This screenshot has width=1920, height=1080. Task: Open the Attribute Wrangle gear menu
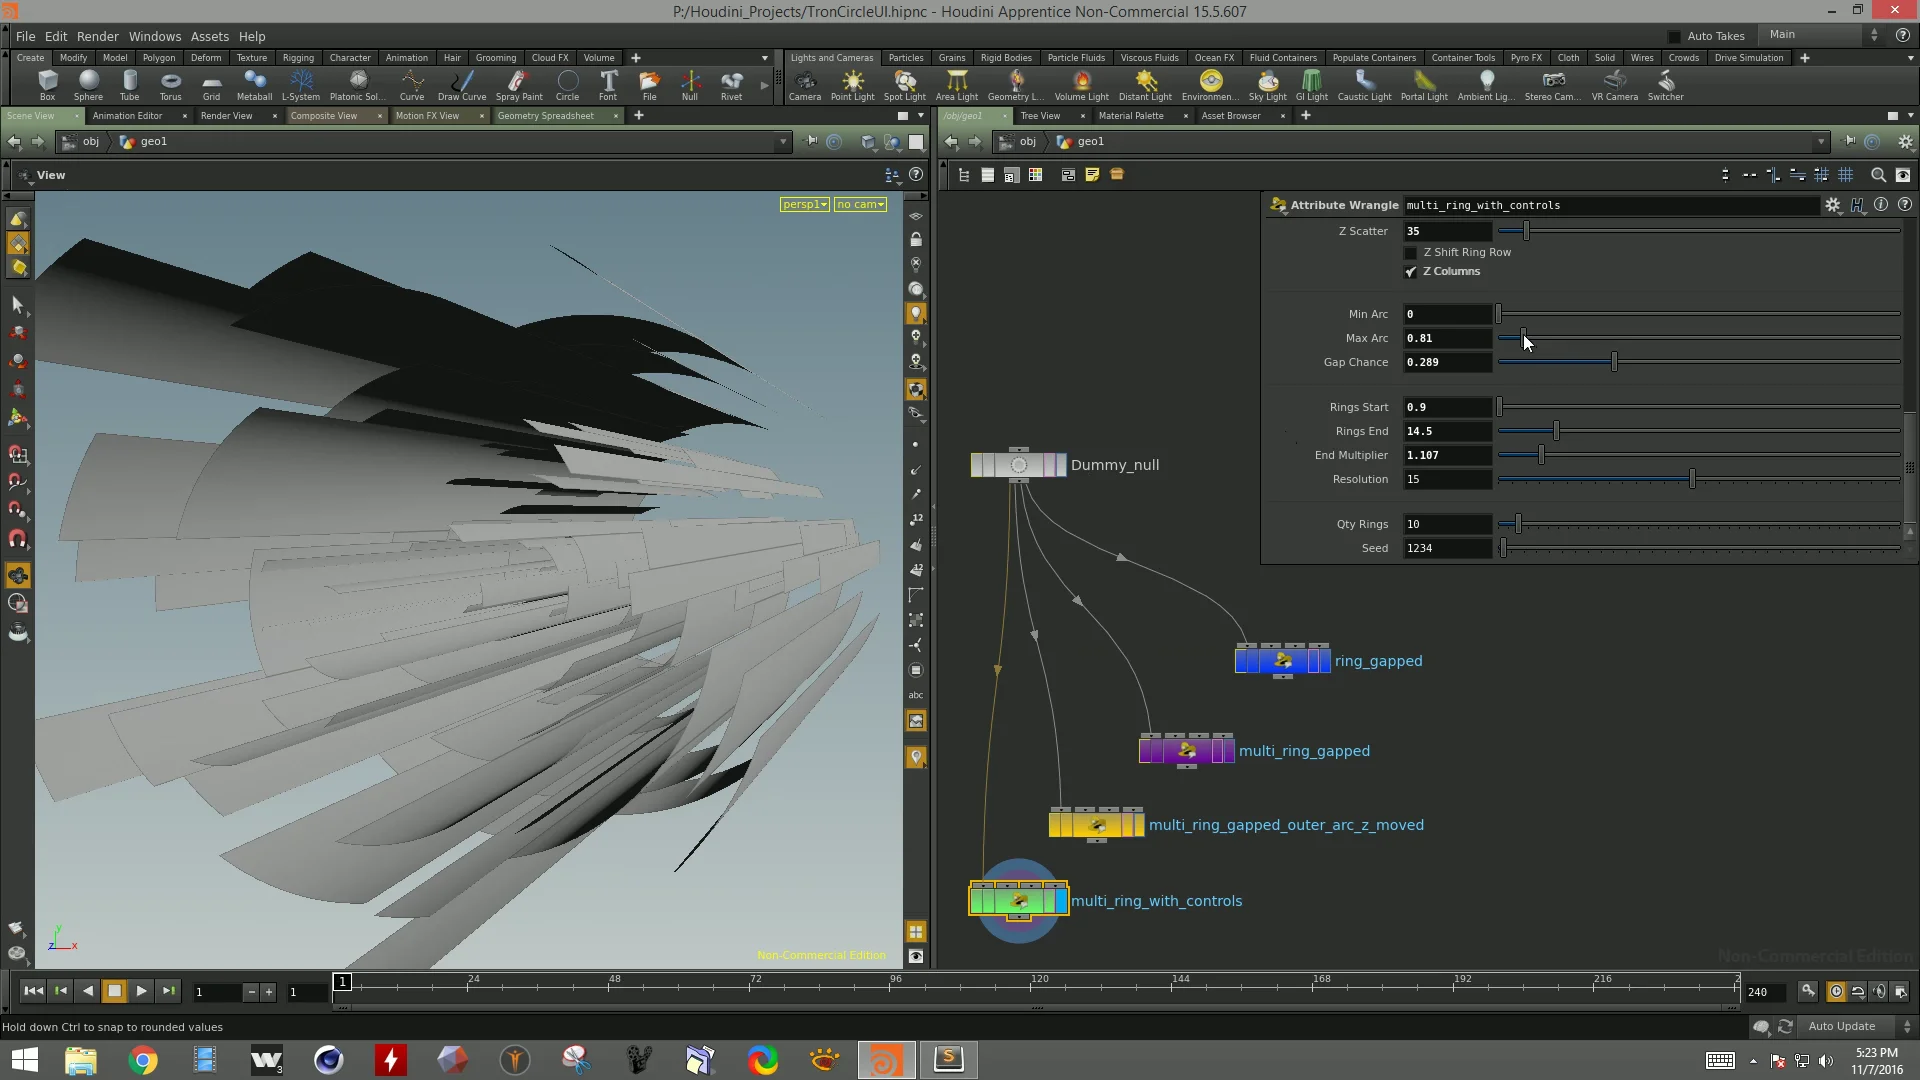point(1834,205)
